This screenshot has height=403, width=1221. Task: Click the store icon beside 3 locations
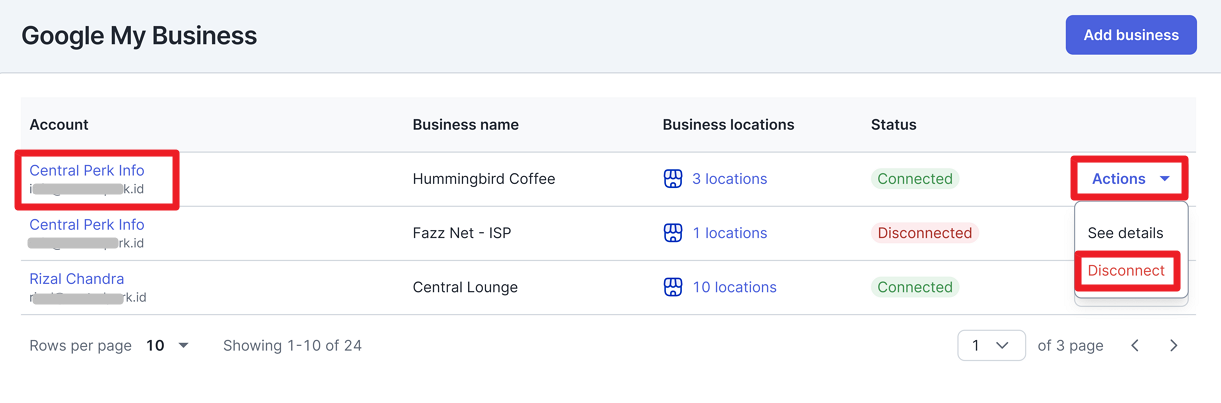coord(673,179)
